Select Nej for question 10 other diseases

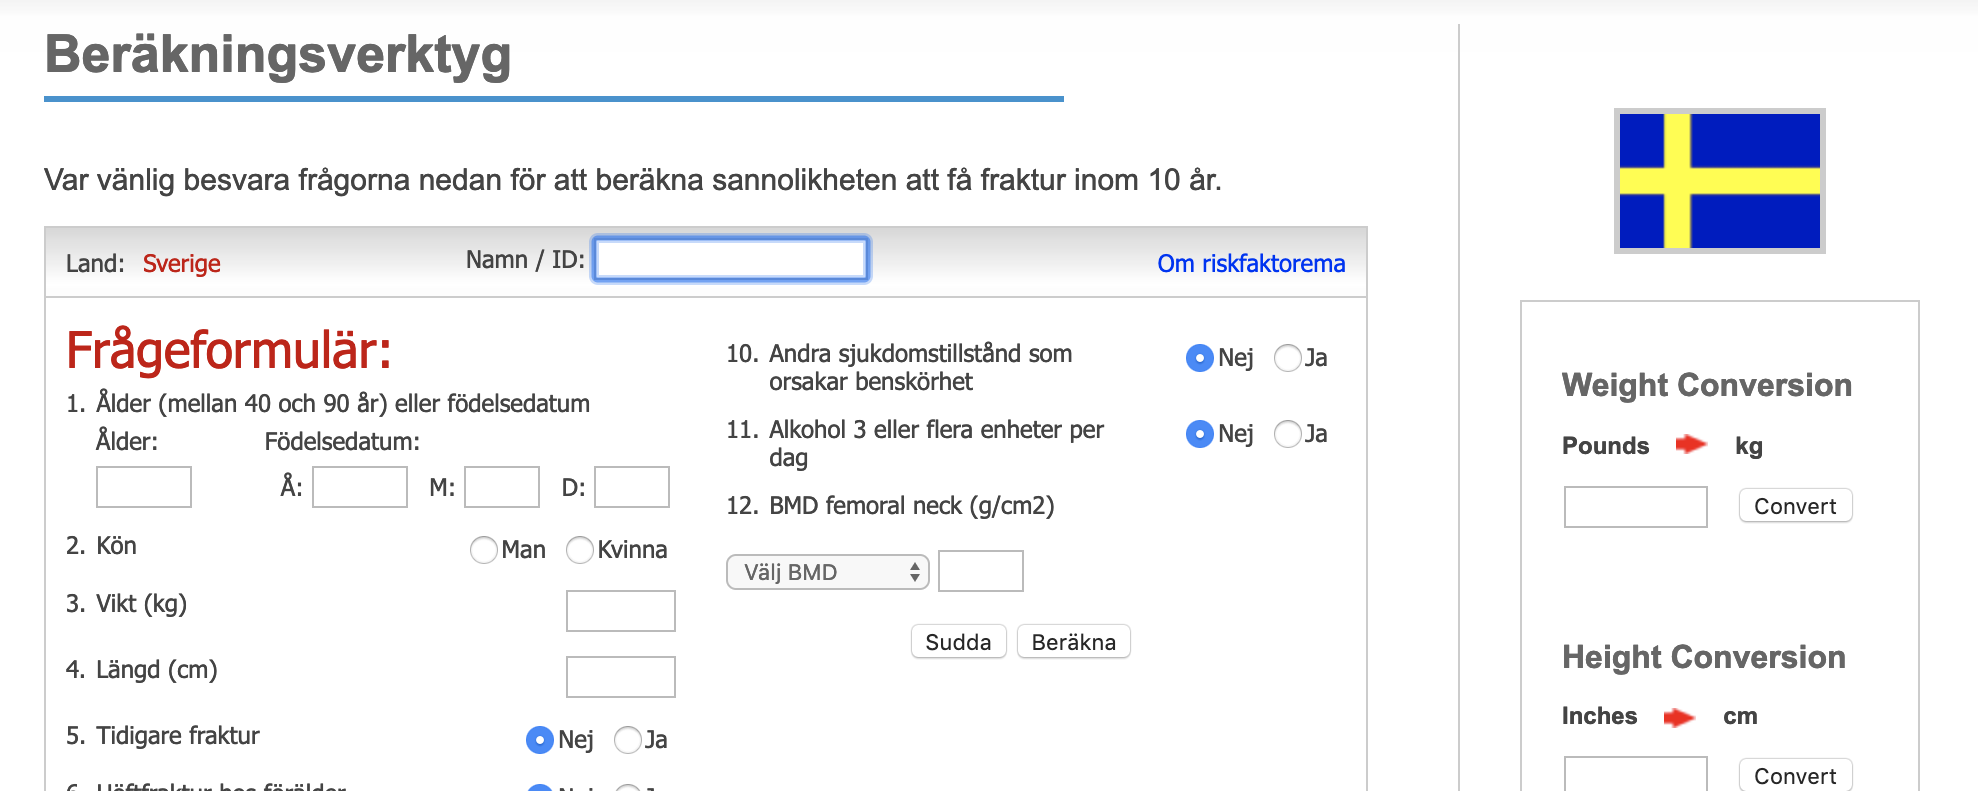1200,358
